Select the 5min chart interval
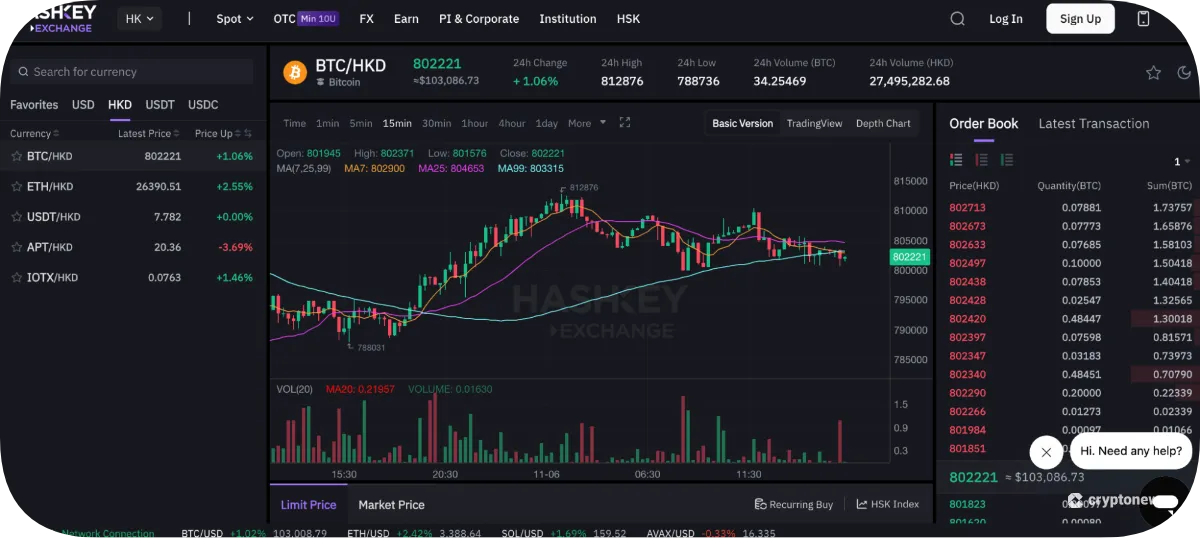 click(361, 123)
